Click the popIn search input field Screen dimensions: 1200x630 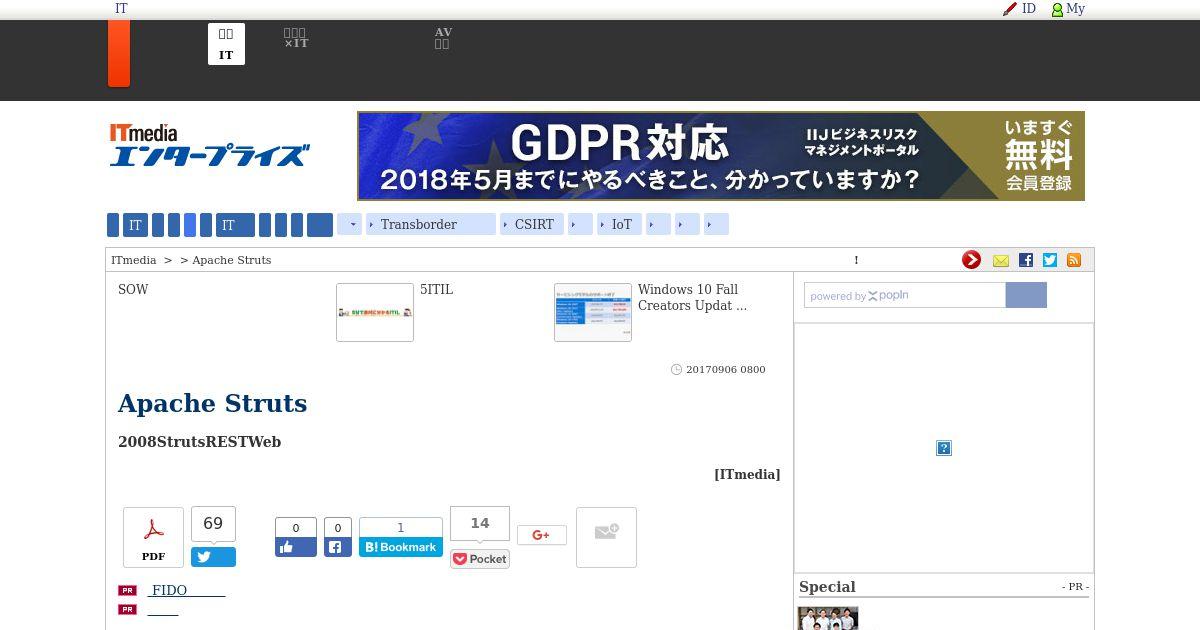(x=905, y=295)
